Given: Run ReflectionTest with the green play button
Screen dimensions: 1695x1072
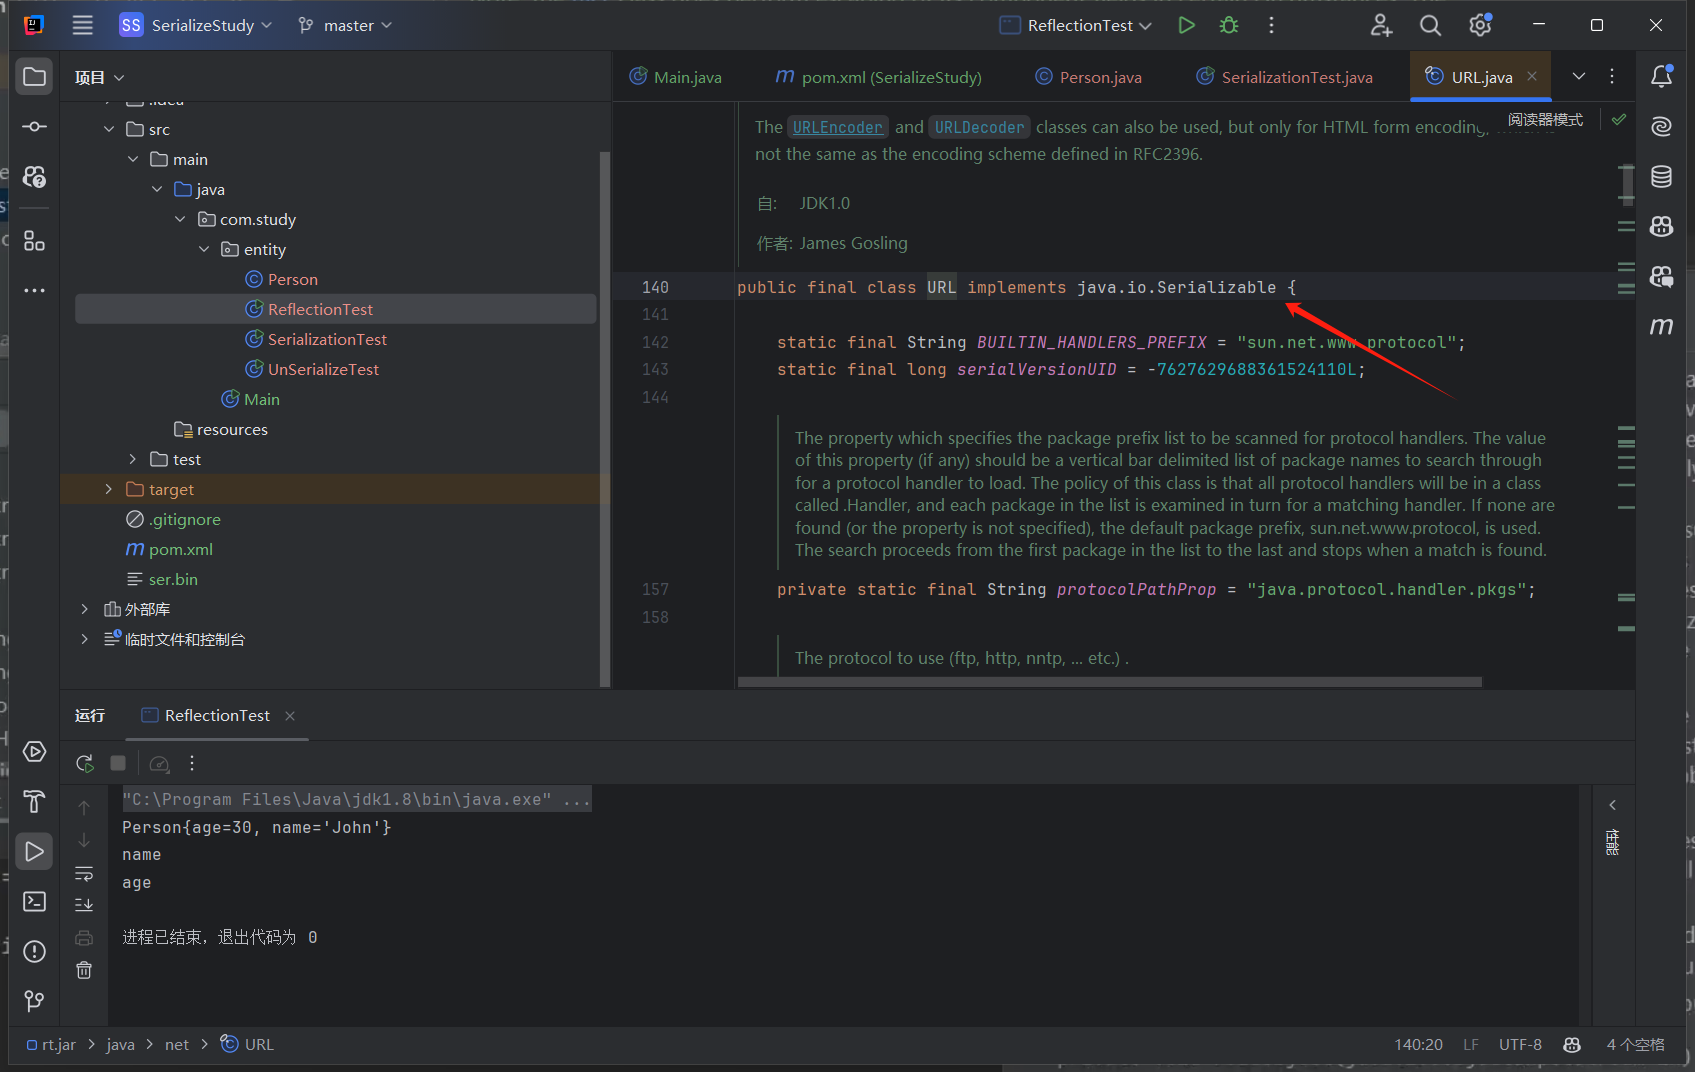Looking at the screenshot, I should tap(1186, 25).
